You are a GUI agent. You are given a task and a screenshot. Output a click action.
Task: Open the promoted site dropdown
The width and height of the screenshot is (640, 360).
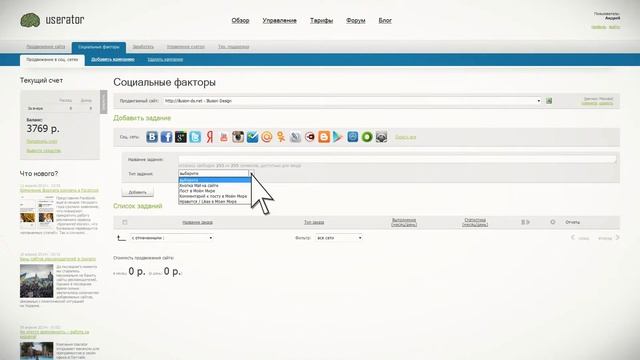[x=353, y=101]
